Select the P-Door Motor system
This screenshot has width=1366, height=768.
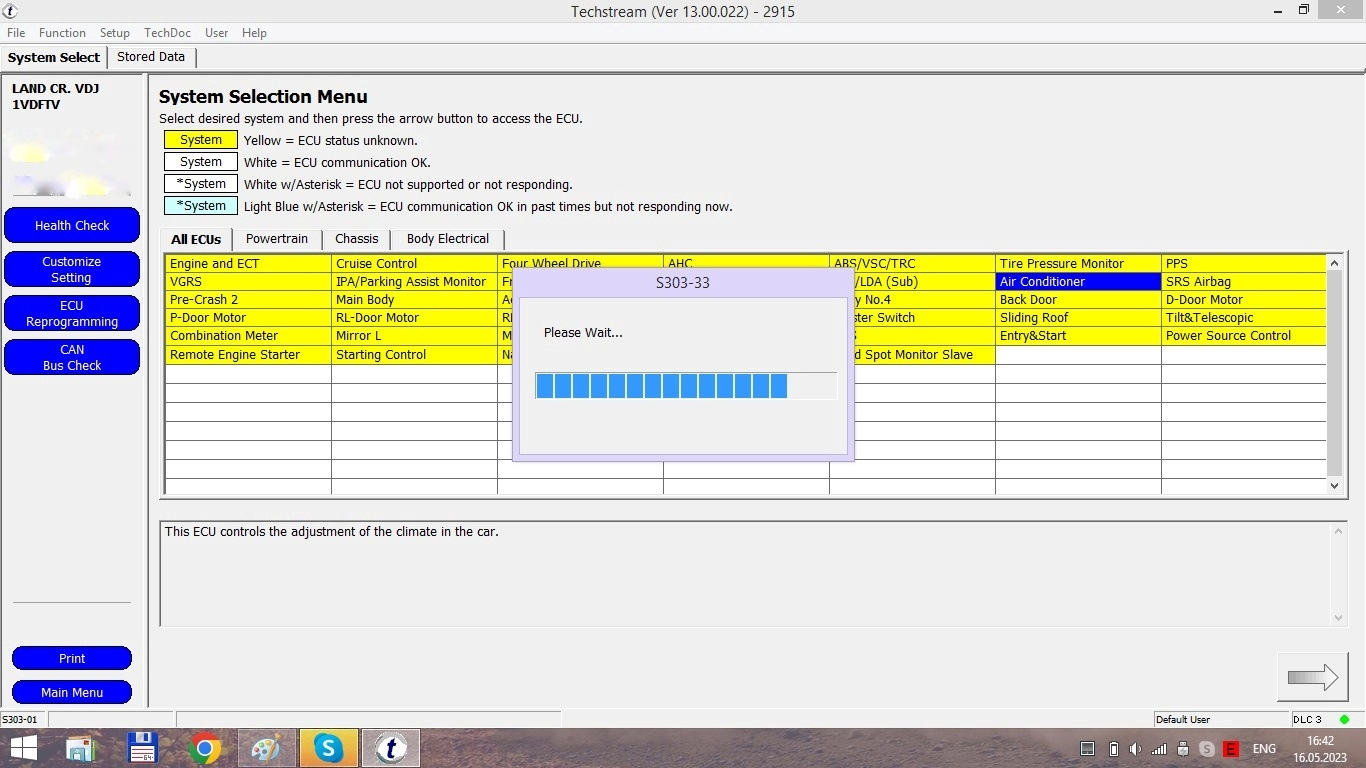point(248,318)
